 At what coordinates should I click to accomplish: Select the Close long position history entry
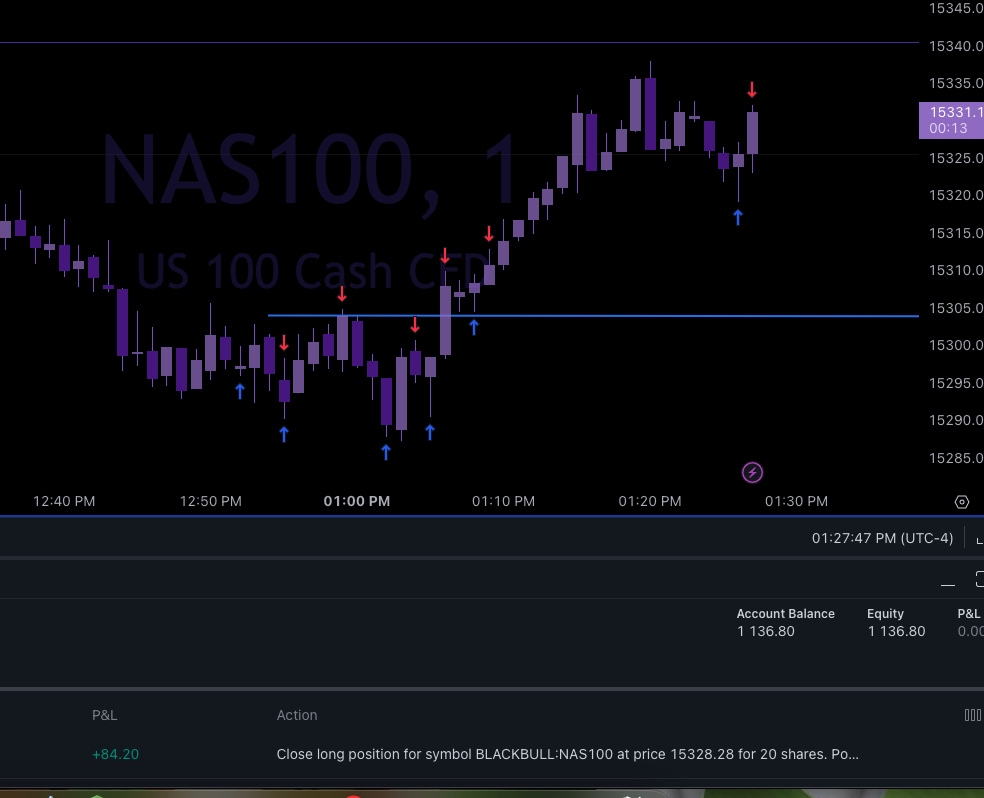(567, 754)
